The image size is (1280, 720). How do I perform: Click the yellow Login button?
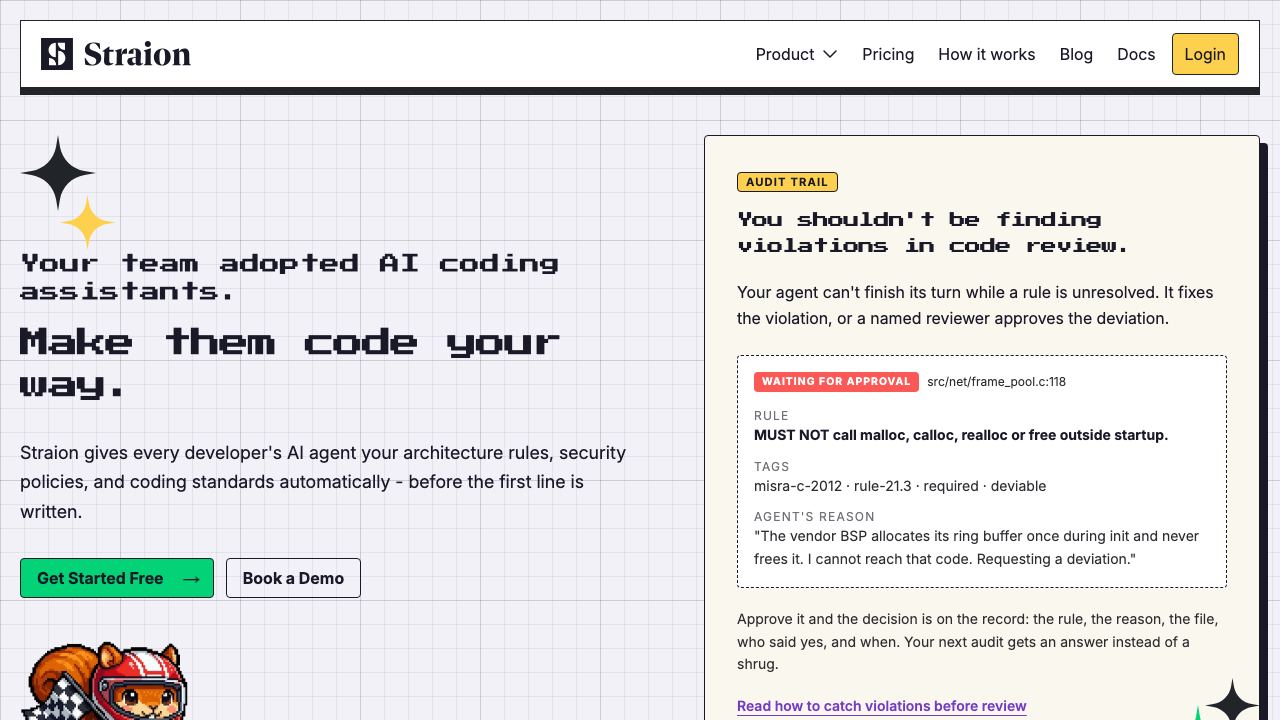click(1205, 54)
